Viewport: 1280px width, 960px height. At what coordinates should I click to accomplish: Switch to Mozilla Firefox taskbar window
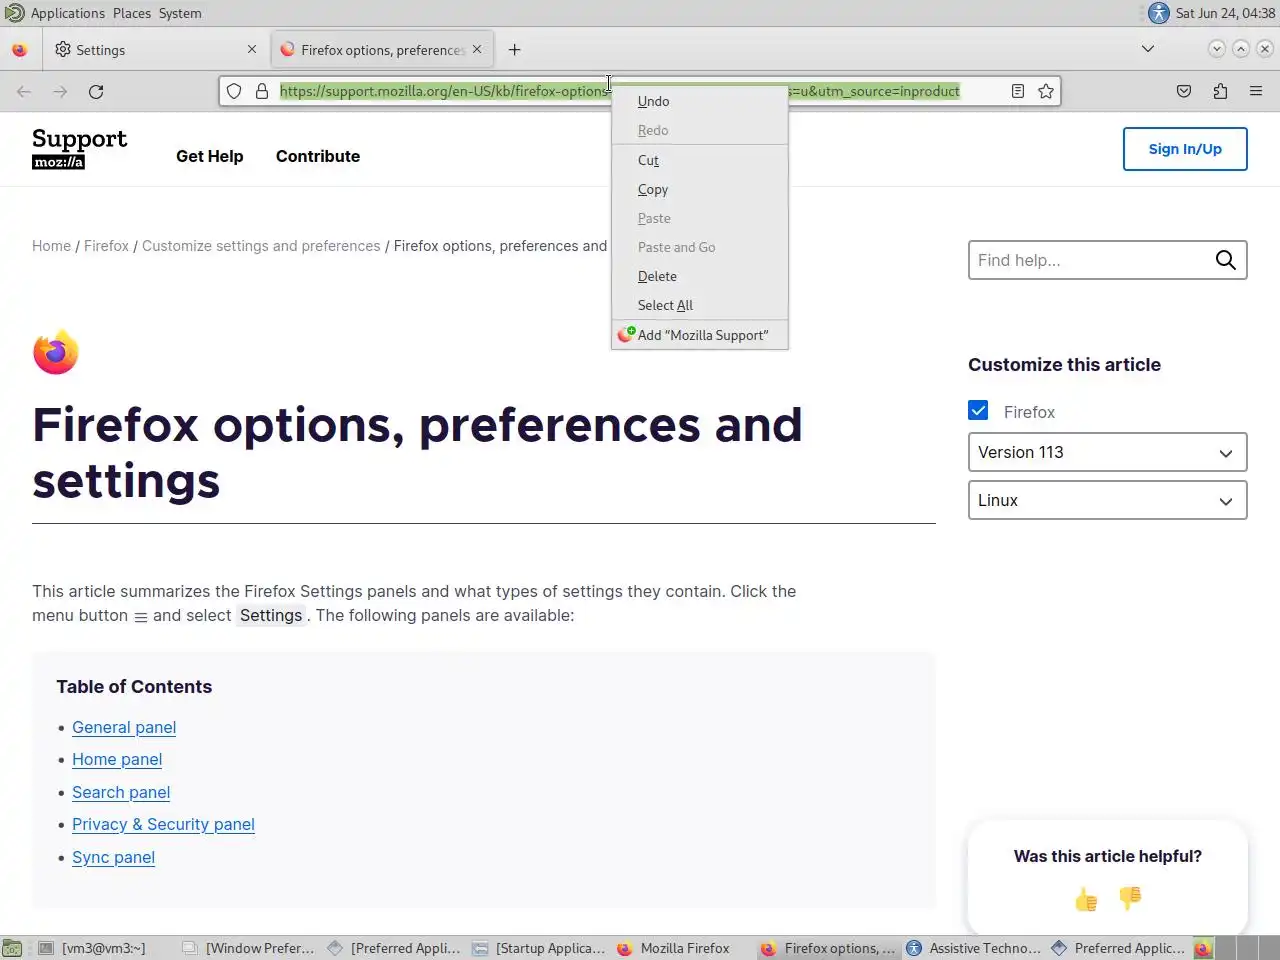tap(685, 948)
